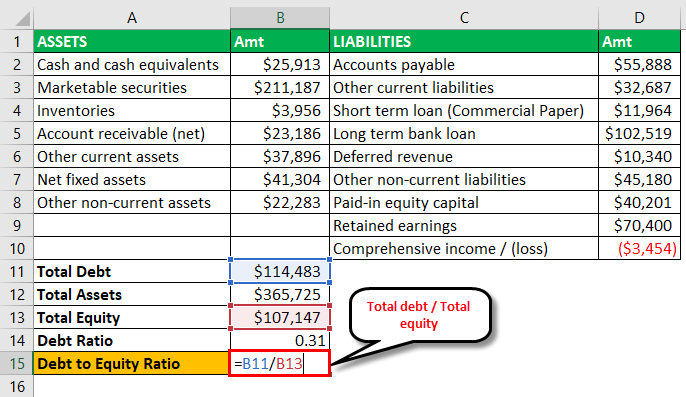Select the Other current liabilities cell
686x397 pixels.
tap(464, 88)
